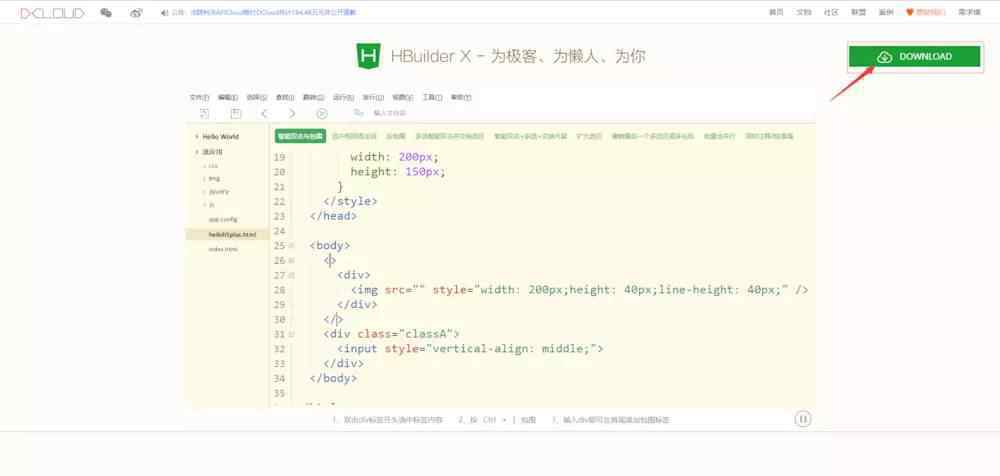The width and height of the screenshot is (1000, 476).
Task: Click the orange heart 赞助我们 link
Action: [x=925, y=12]
